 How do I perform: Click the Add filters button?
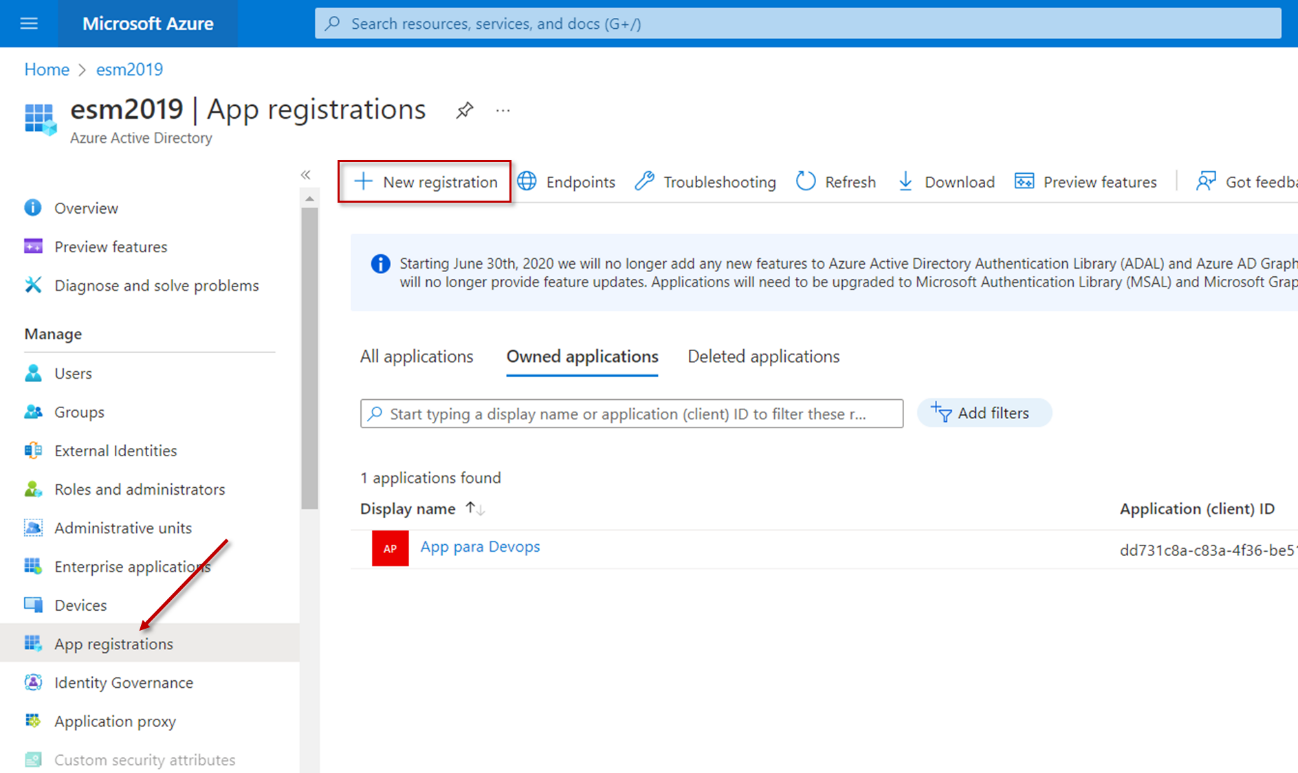tap(984, 413)
